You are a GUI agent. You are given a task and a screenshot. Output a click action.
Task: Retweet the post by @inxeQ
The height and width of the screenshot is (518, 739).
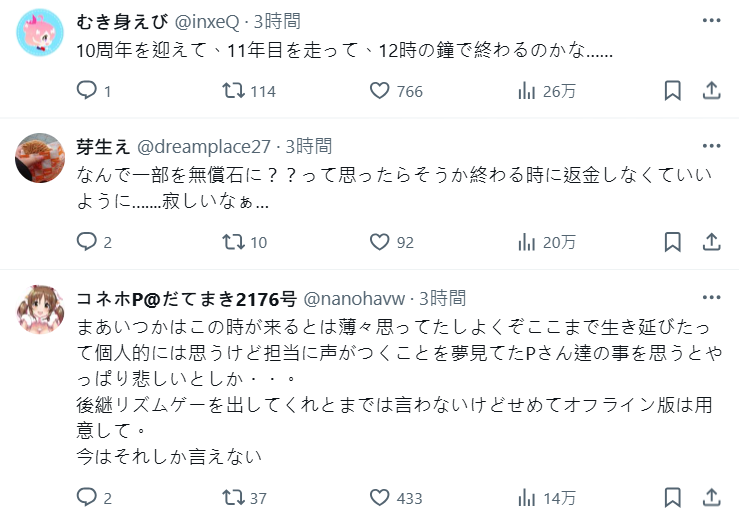pos(232,91)
